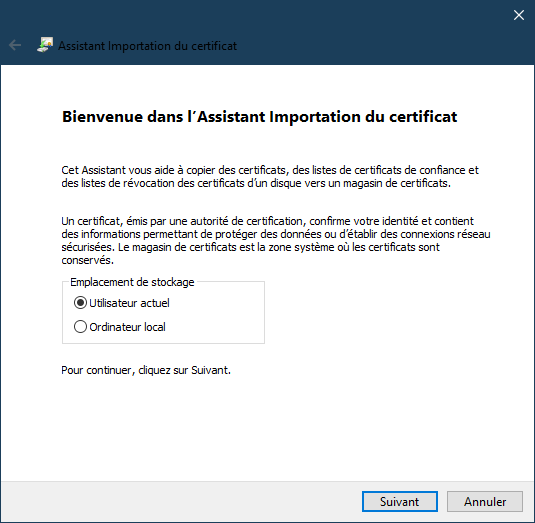Select the Ordinateur local radio button
The height and width of the screenshot is (523, 535).
80,327
